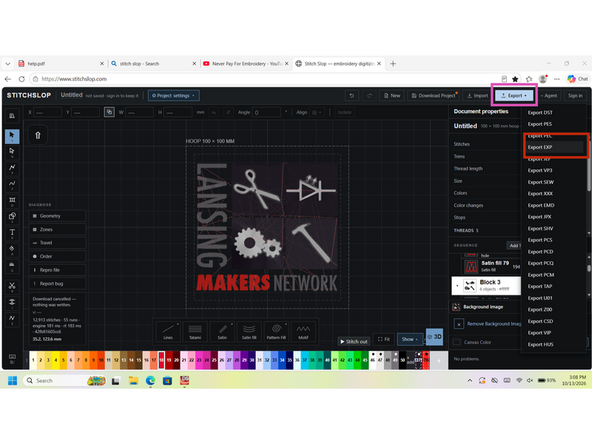592x444 pixels.
Task: Click the Background image panel icon
Action: 456,307
